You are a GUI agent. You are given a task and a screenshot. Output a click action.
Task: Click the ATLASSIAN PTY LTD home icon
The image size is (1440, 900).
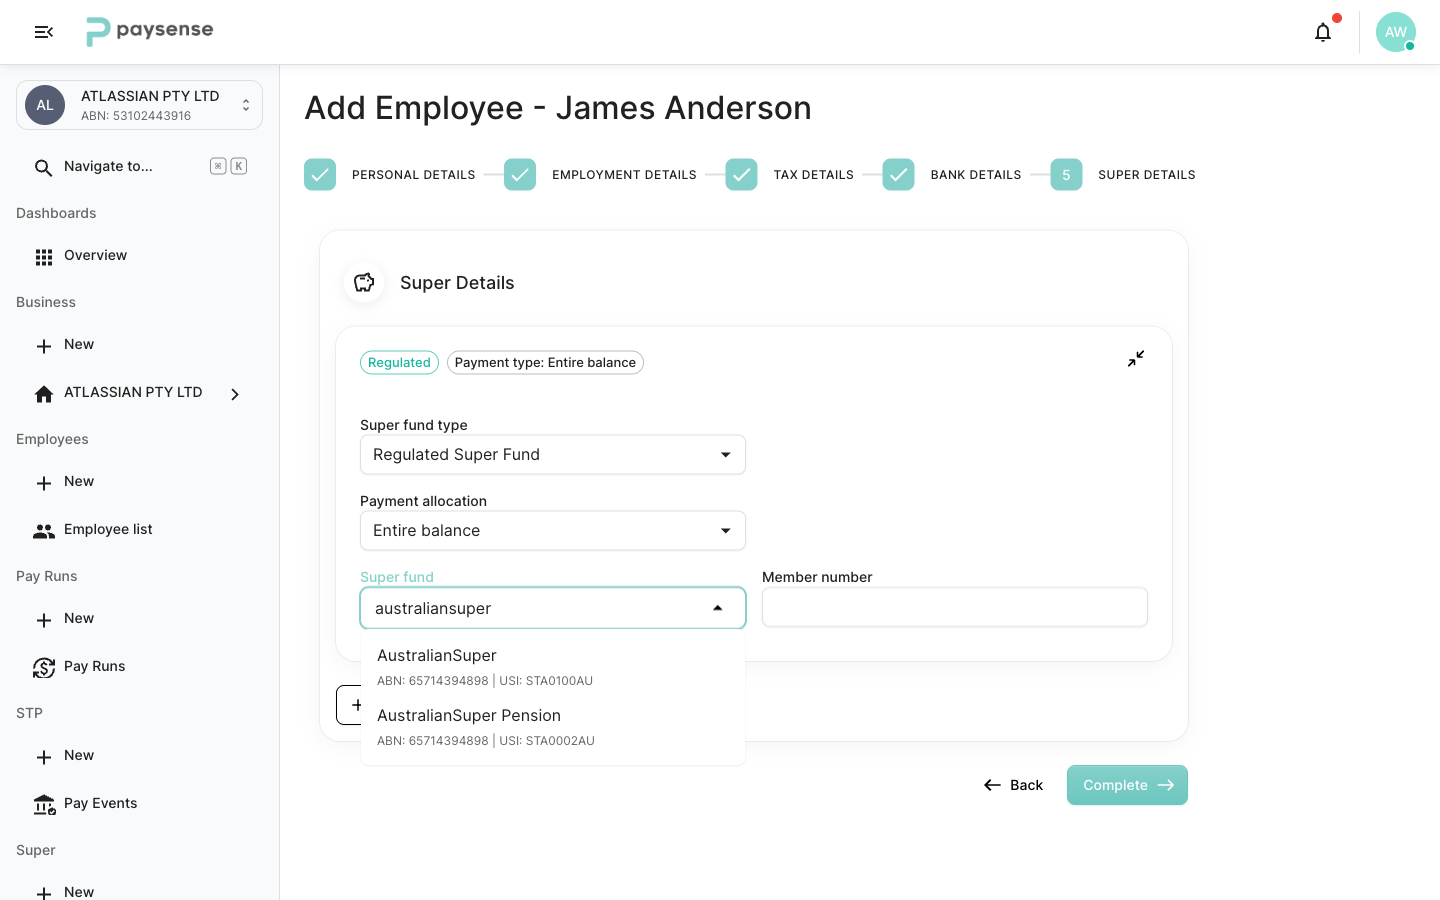pos(44,394)
